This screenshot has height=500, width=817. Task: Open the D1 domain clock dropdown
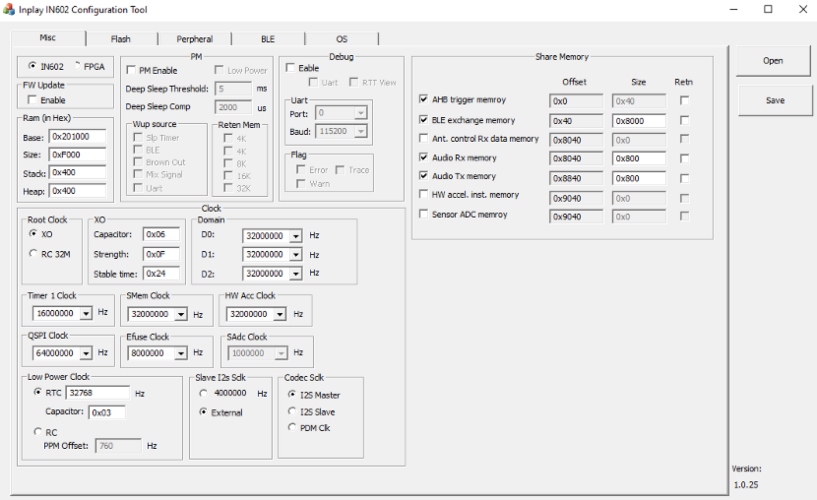point(296,255)
